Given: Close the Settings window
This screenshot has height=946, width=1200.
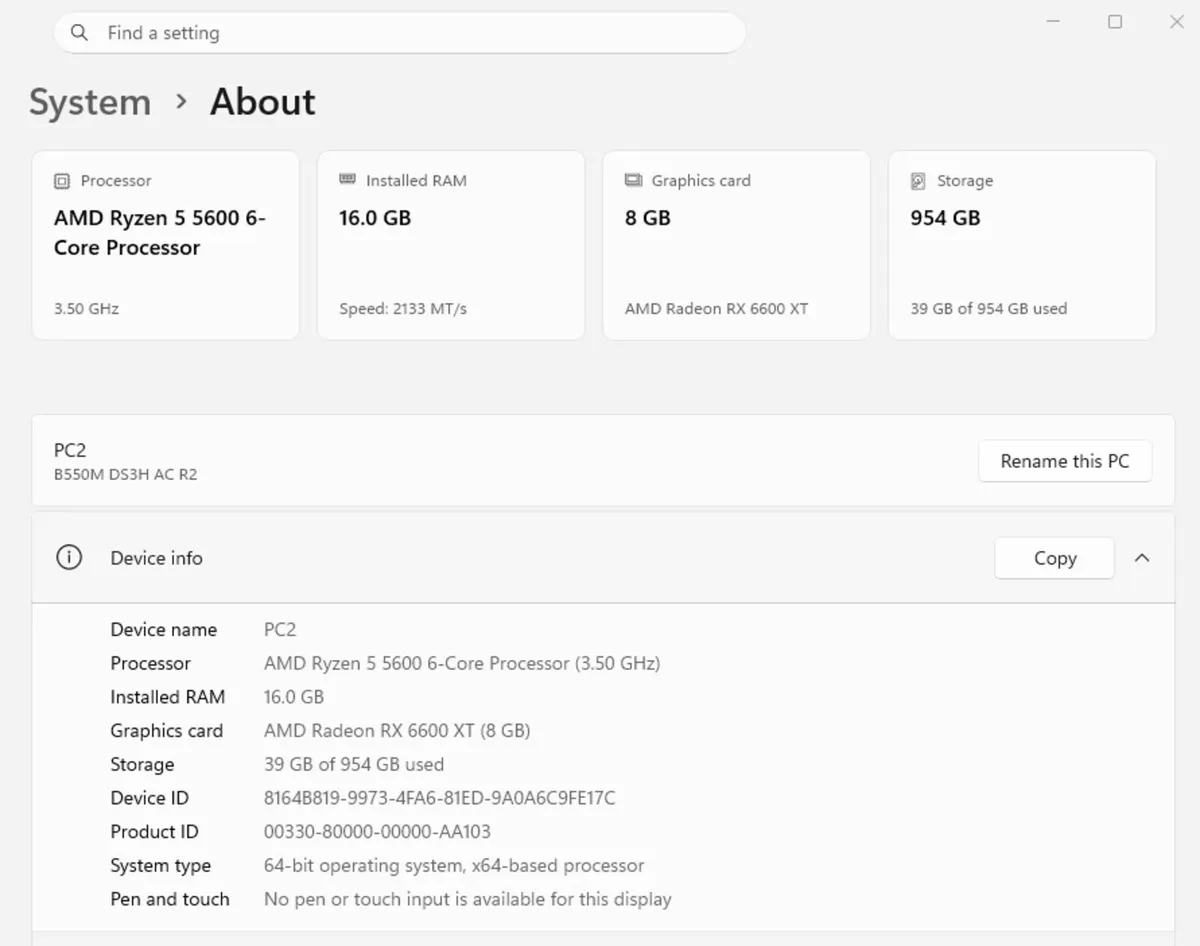Looking at the screenshot, I should coord(1177,22).
